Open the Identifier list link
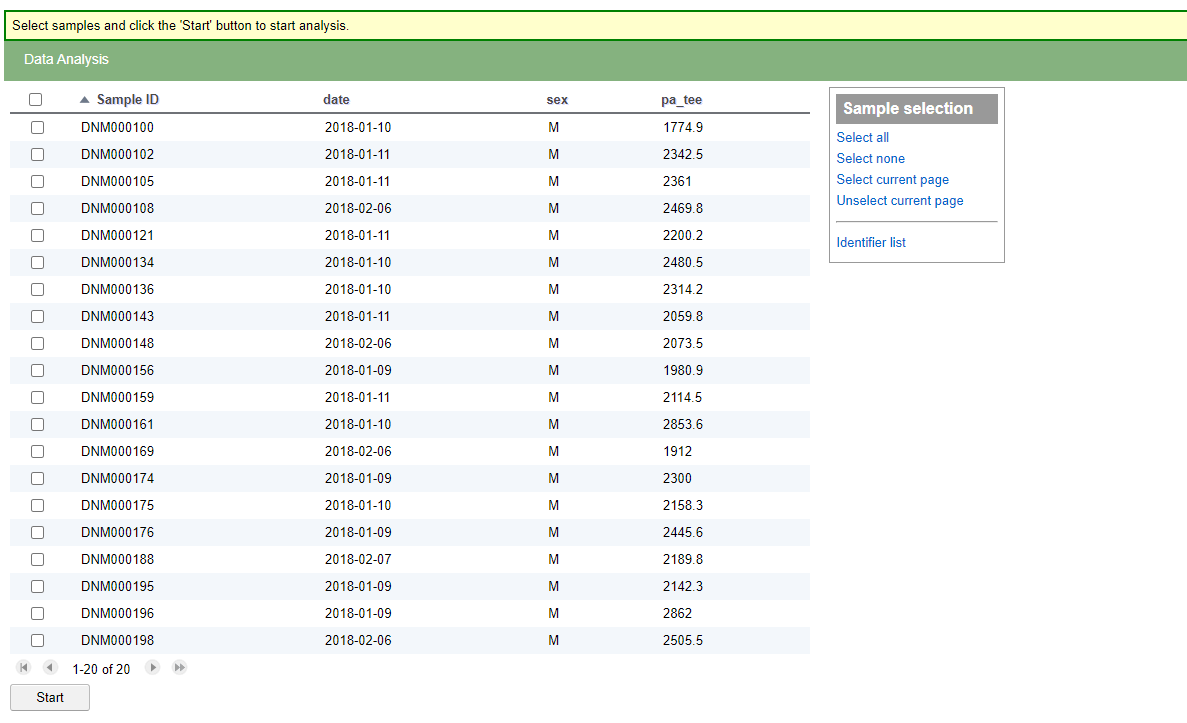Screen dimensions: 1187x723 tap(871, 242)
